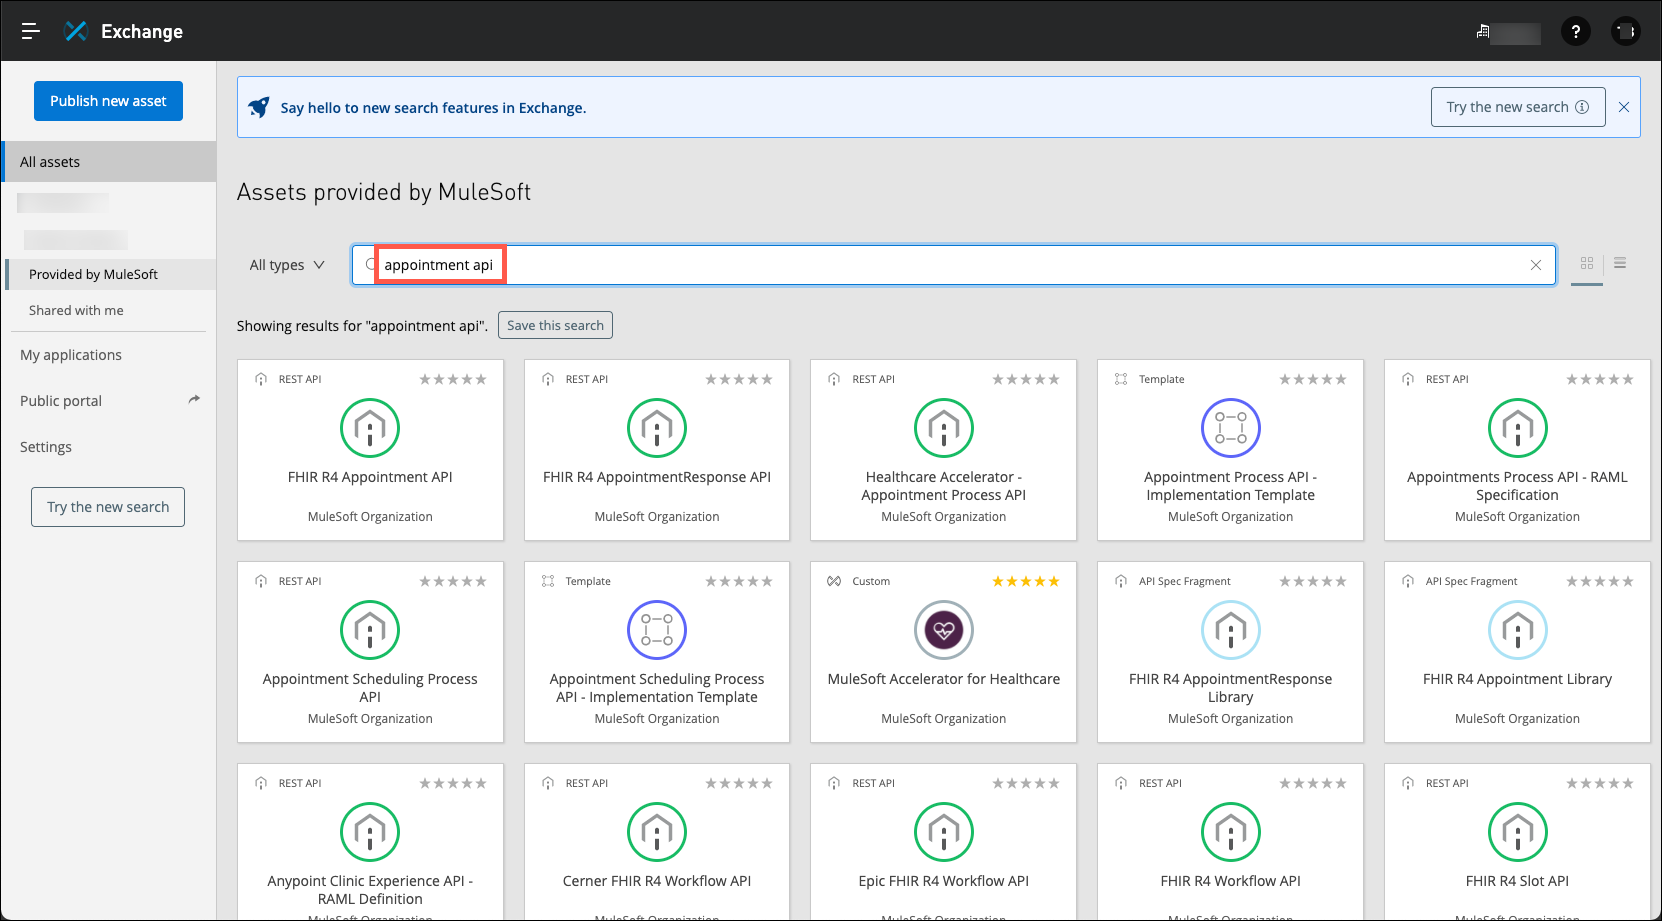Image resolution: width=1662 pixels, height=921 pixels.
Task: Open My applications in sidebar
Action: tap(71, 355)
